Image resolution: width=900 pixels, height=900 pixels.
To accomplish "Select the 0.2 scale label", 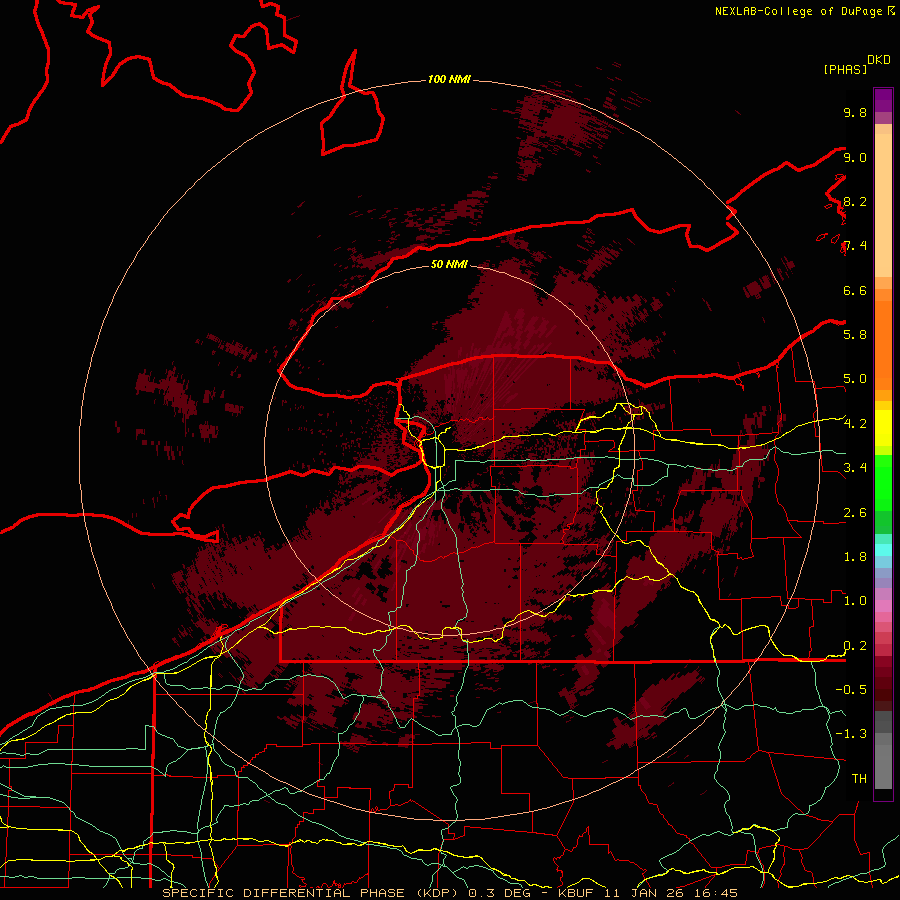I will tap(855, 646).
